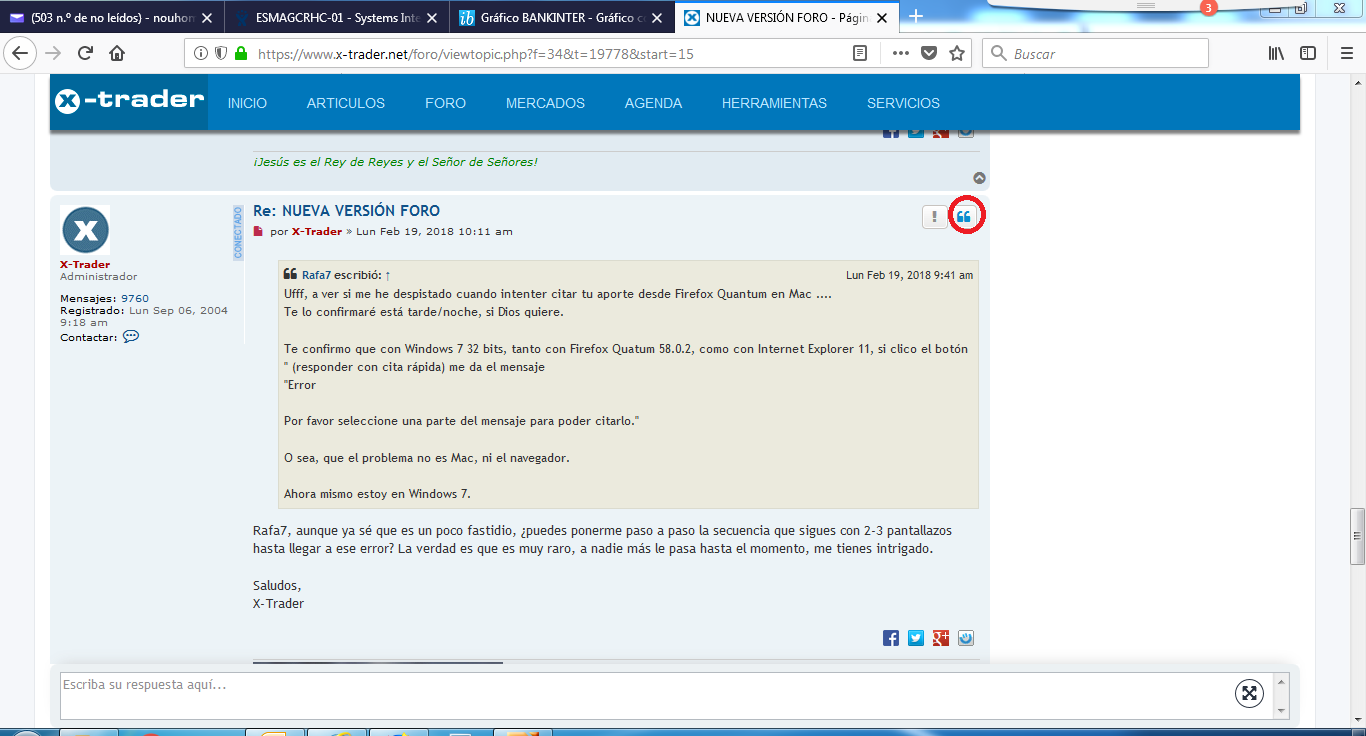Click the browser forward arrow
This screenshot has width=1366, height=736.
(x=53, y=53)
